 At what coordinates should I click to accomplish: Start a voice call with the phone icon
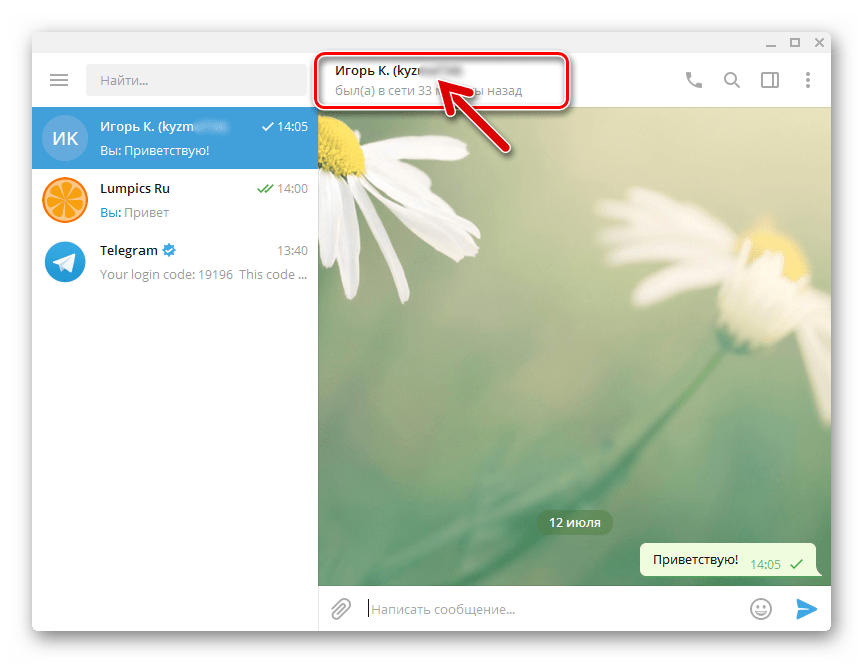coord(693,80)
